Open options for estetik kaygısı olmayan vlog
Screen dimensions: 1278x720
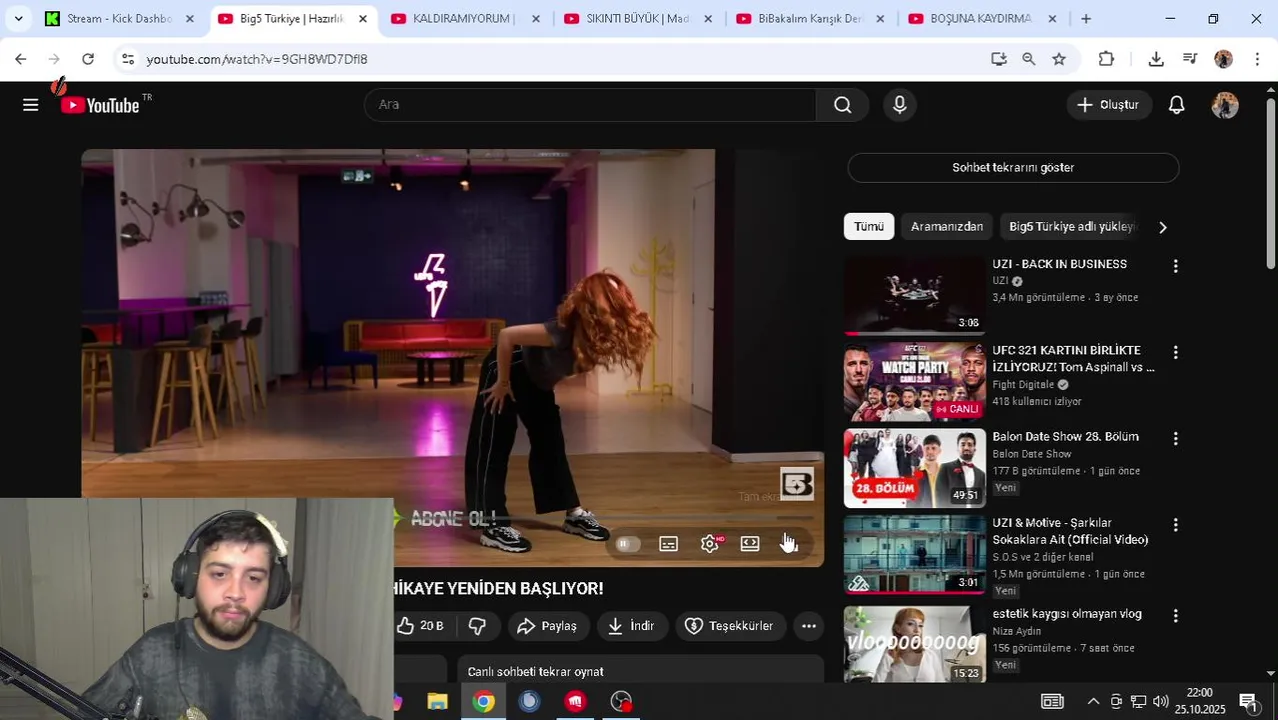click(x=1176, y=616)
